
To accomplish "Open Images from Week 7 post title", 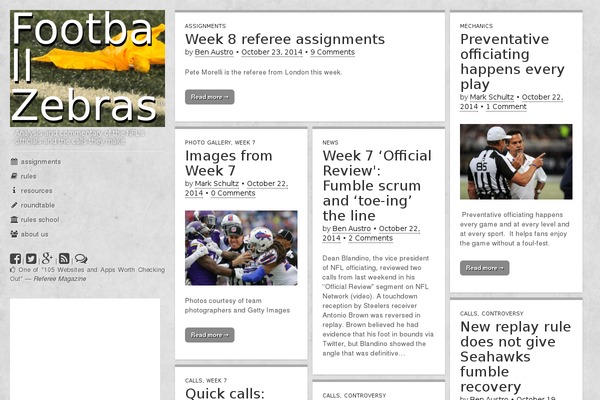I will 228,163.
